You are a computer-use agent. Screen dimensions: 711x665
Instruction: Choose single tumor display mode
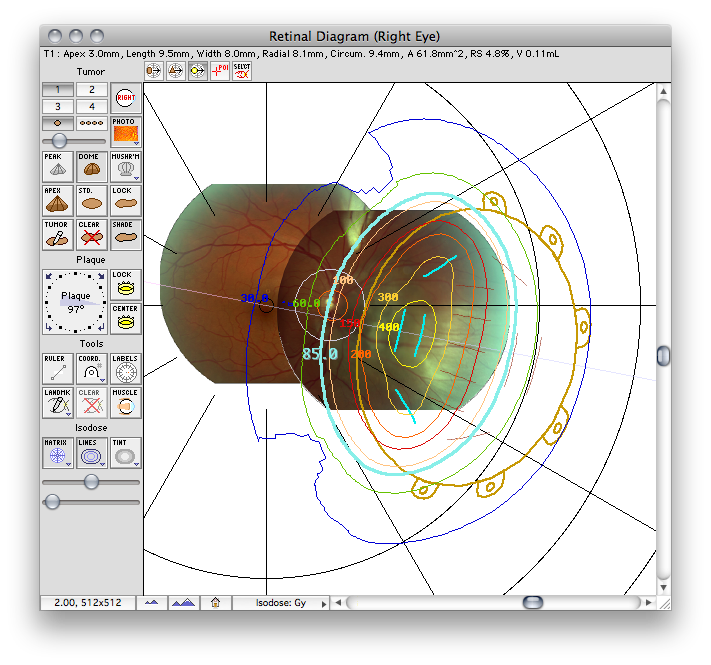pyautogui.click(x=58, y=123)
